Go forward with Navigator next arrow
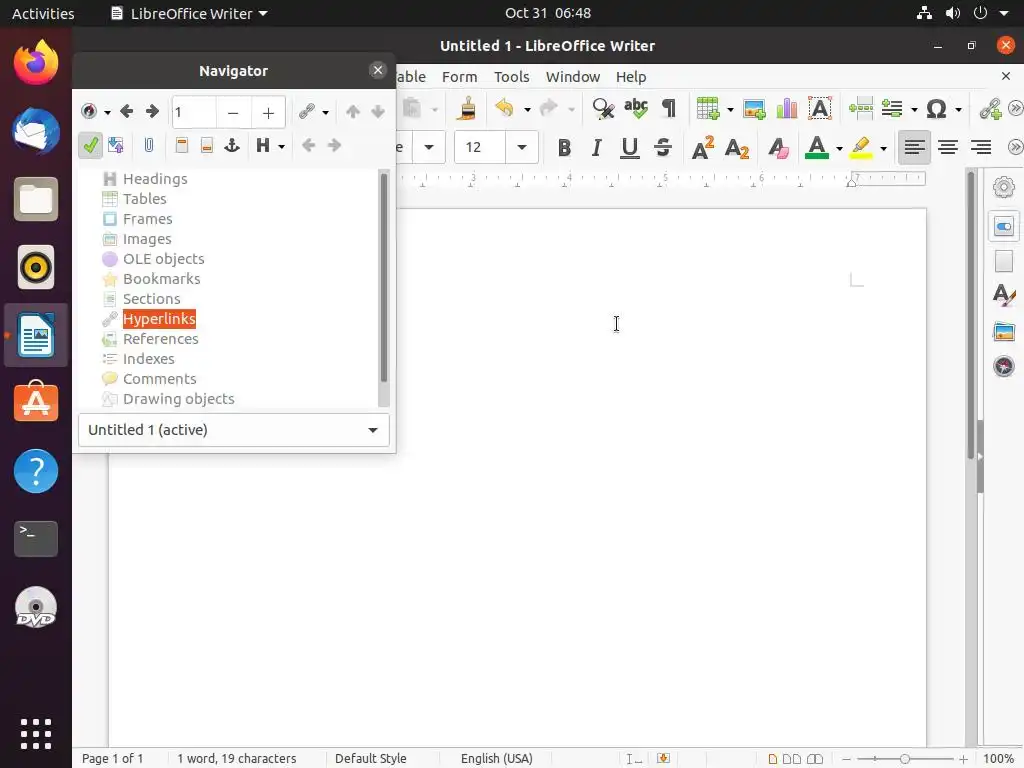The height and width of the screenshot is (768, 1024). coord(152,112)
